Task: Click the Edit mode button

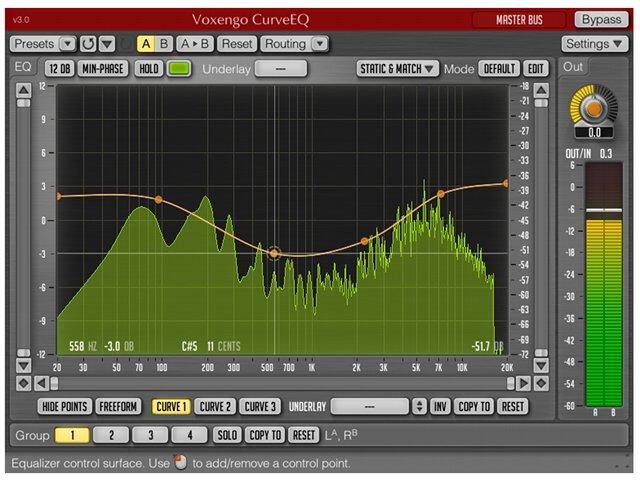Action: pos(536,69)
